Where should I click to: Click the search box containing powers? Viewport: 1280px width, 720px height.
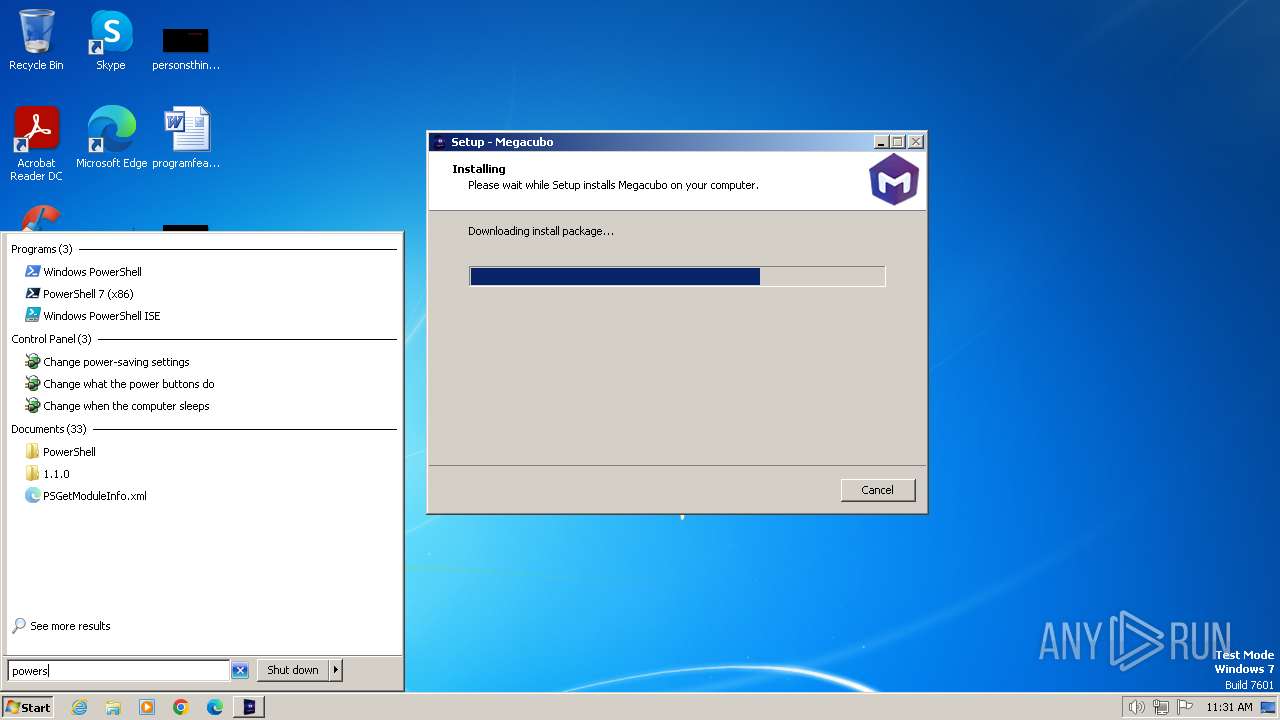[118, 671]
